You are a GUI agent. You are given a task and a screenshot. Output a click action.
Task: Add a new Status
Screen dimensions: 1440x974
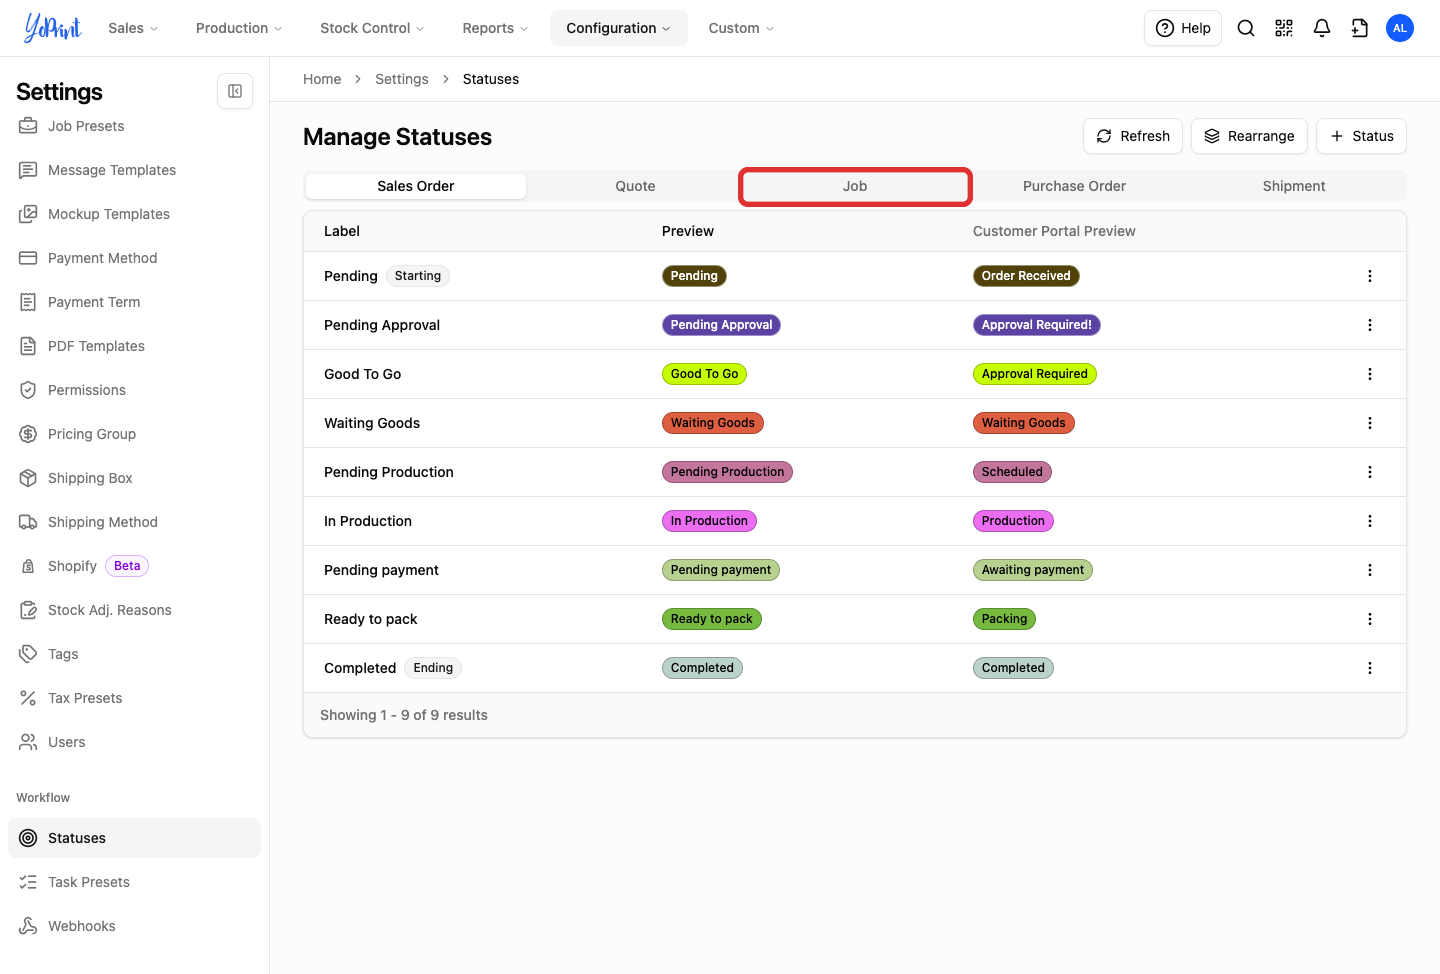click(x=1361, y=136)
